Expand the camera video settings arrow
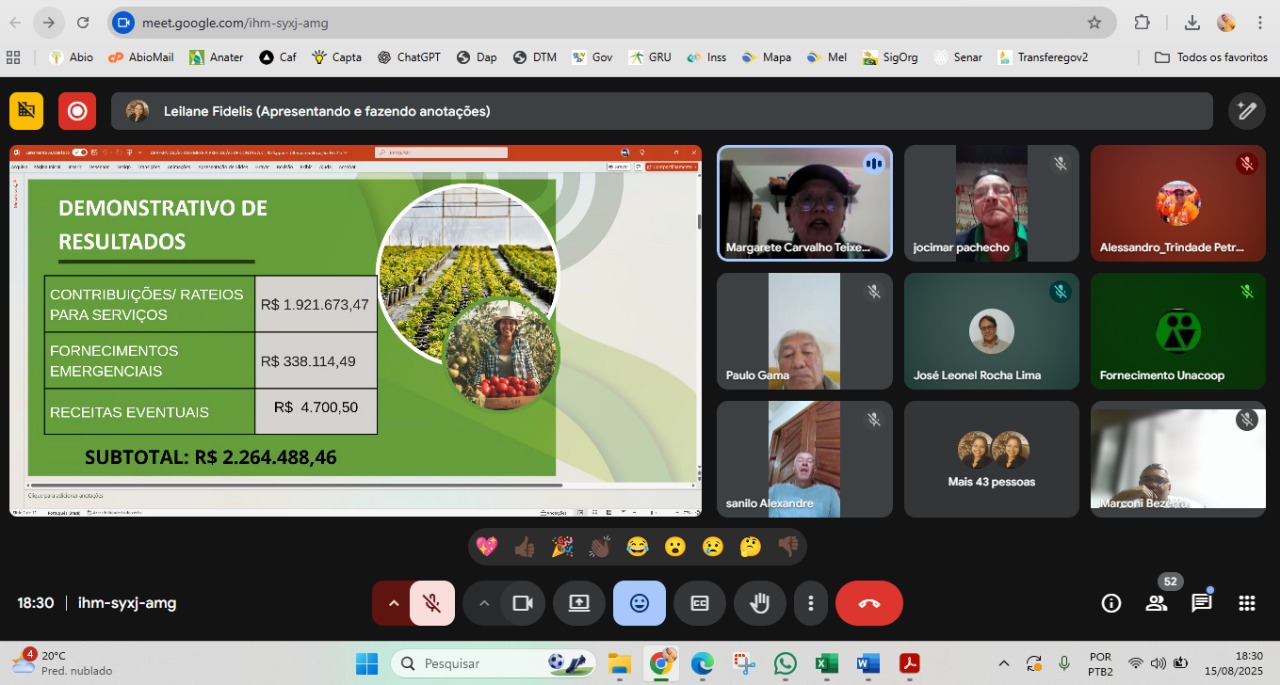 (484, 603)
